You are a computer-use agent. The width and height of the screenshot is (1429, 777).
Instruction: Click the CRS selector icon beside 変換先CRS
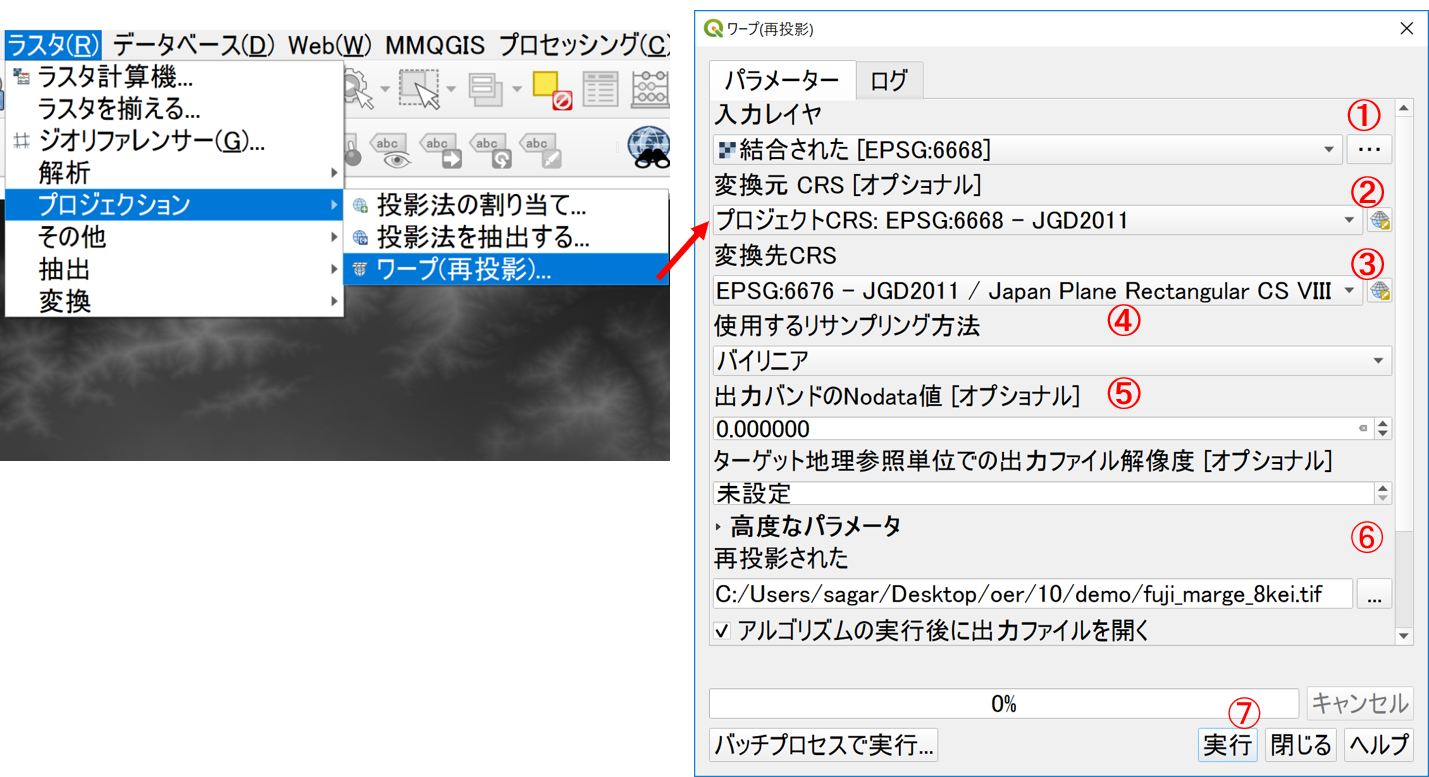tap(1380, 291)
